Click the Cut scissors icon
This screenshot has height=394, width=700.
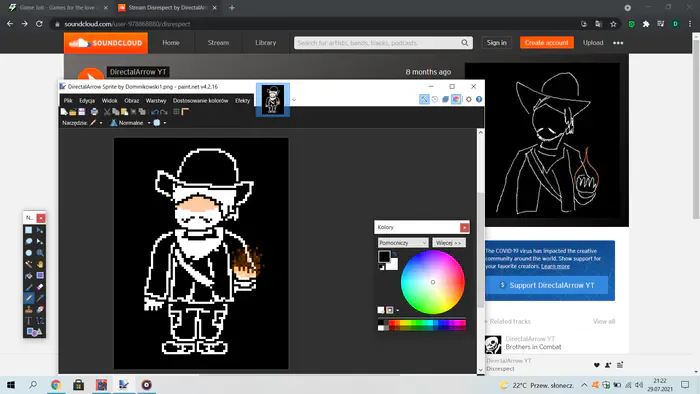pos(107,112)
